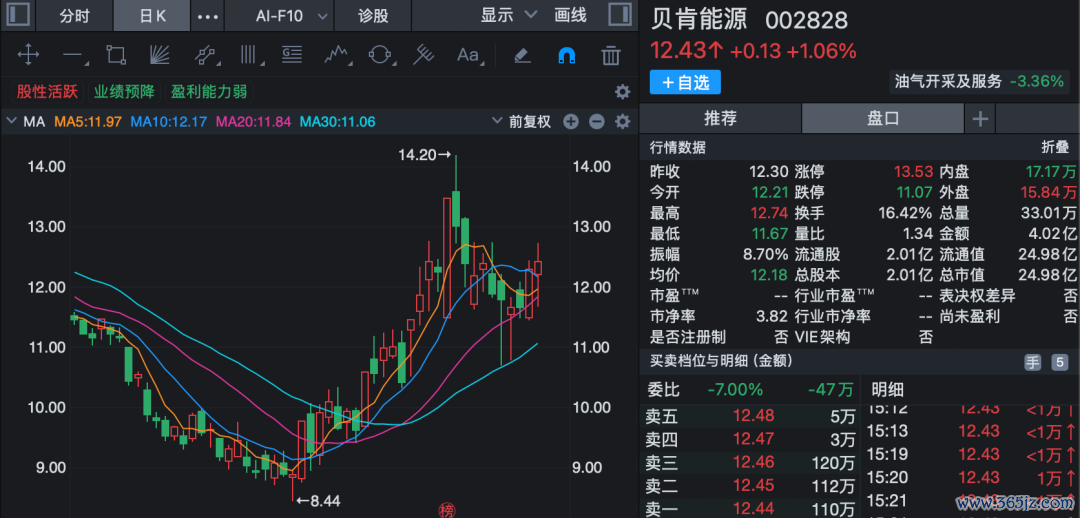
Task: Click the MA10:12.17 blue label
Action: 169,122
